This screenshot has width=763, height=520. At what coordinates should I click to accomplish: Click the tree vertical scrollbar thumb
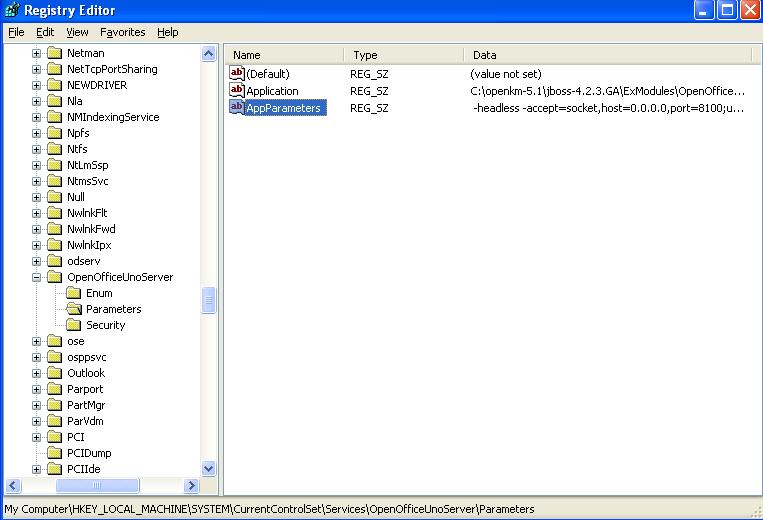pos(209,301)
